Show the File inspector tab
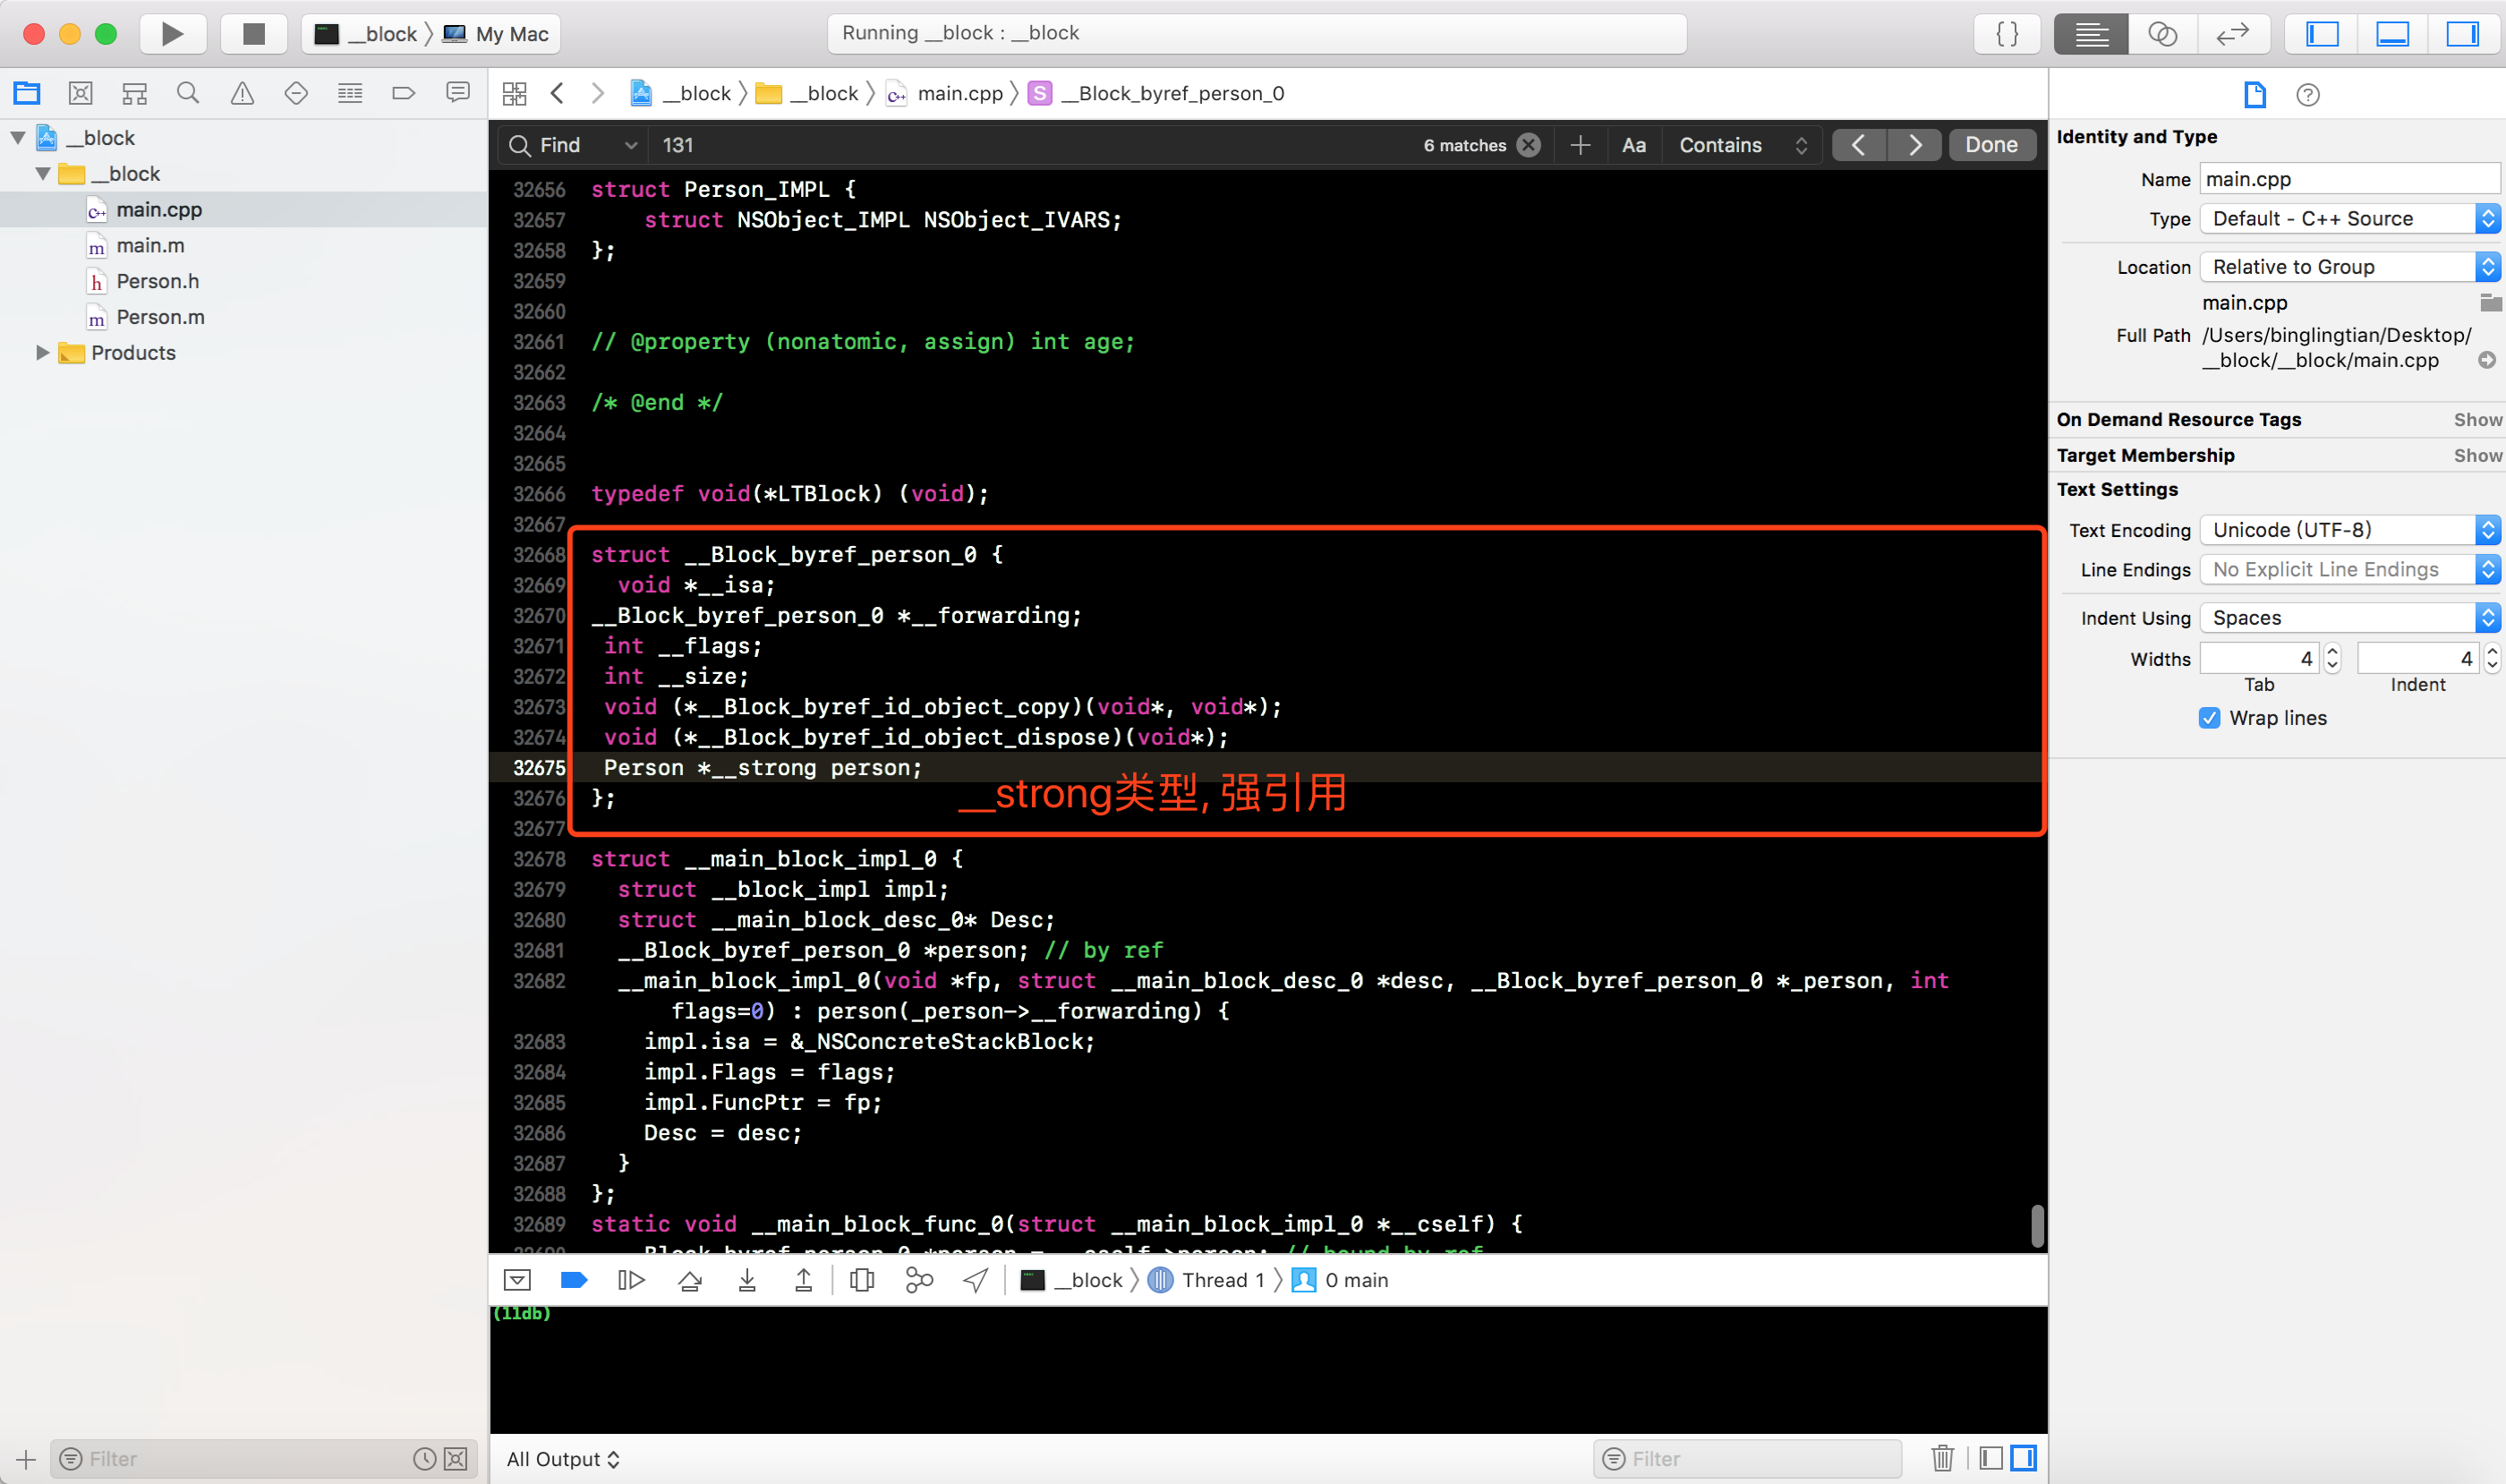This screenshot has height=1484, width=2506. tap(2255, 95)
